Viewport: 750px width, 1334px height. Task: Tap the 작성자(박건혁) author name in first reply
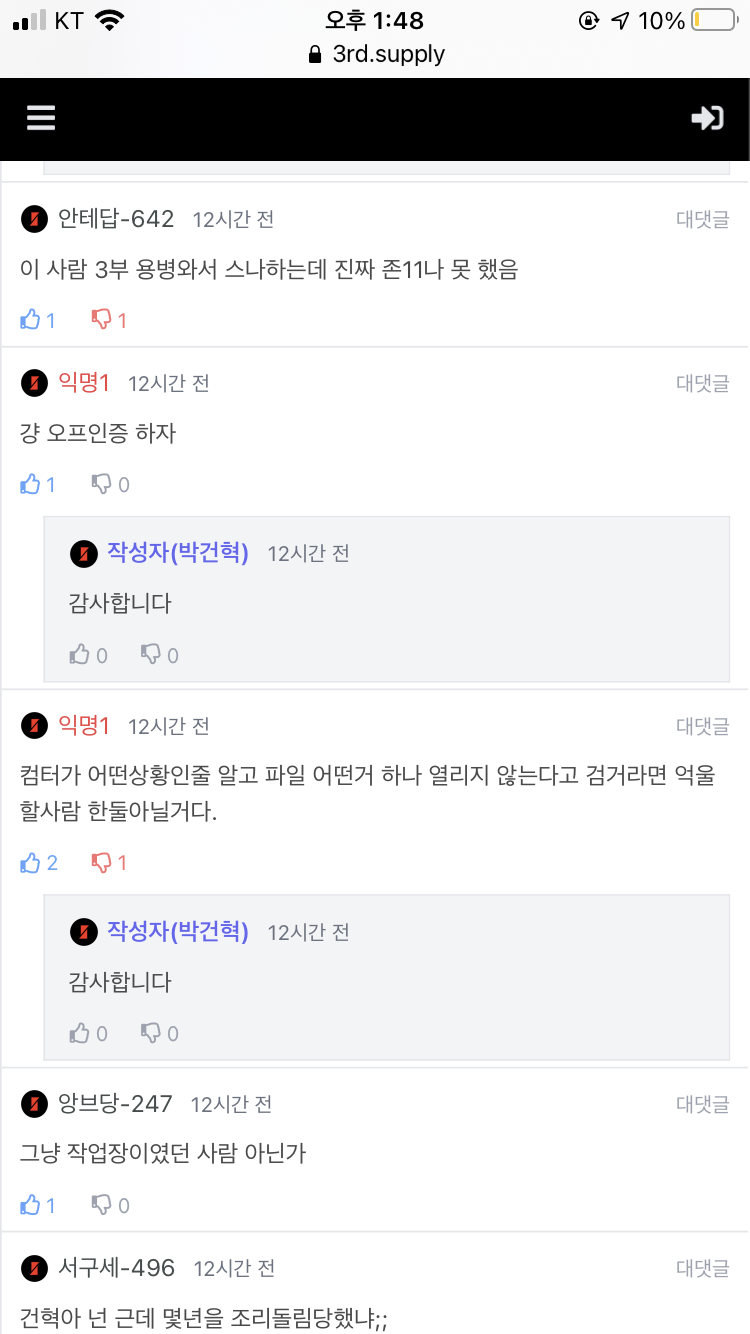(x=178, y=552)
